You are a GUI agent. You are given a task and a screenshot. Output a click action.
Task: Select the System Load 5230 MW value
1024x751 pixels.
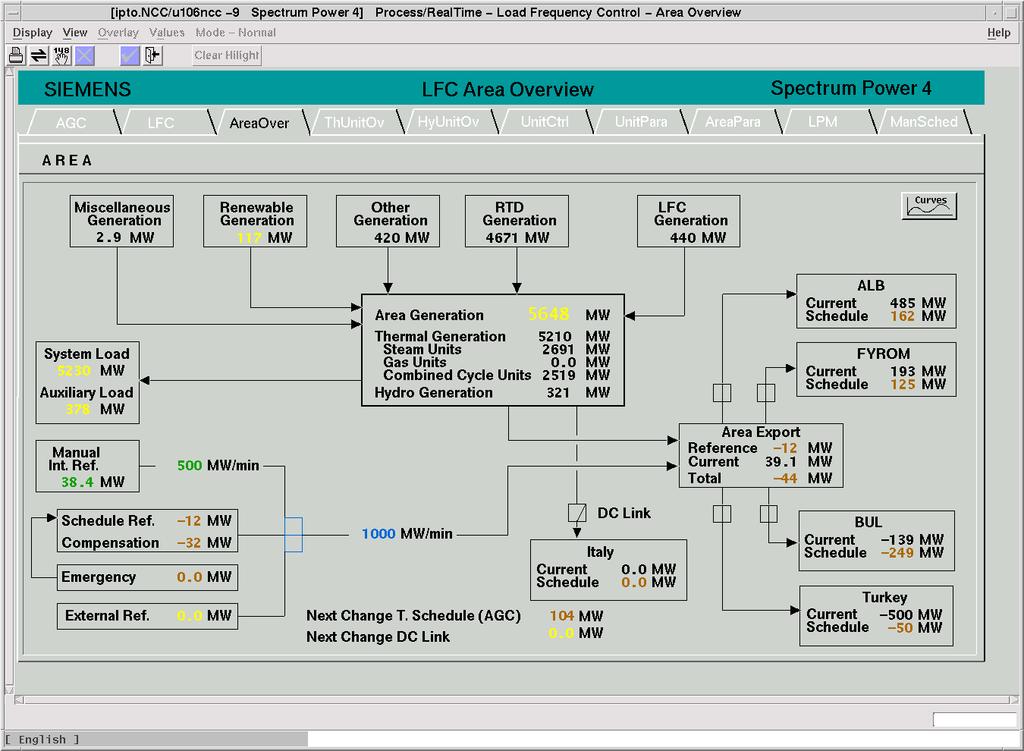[73, 371]
